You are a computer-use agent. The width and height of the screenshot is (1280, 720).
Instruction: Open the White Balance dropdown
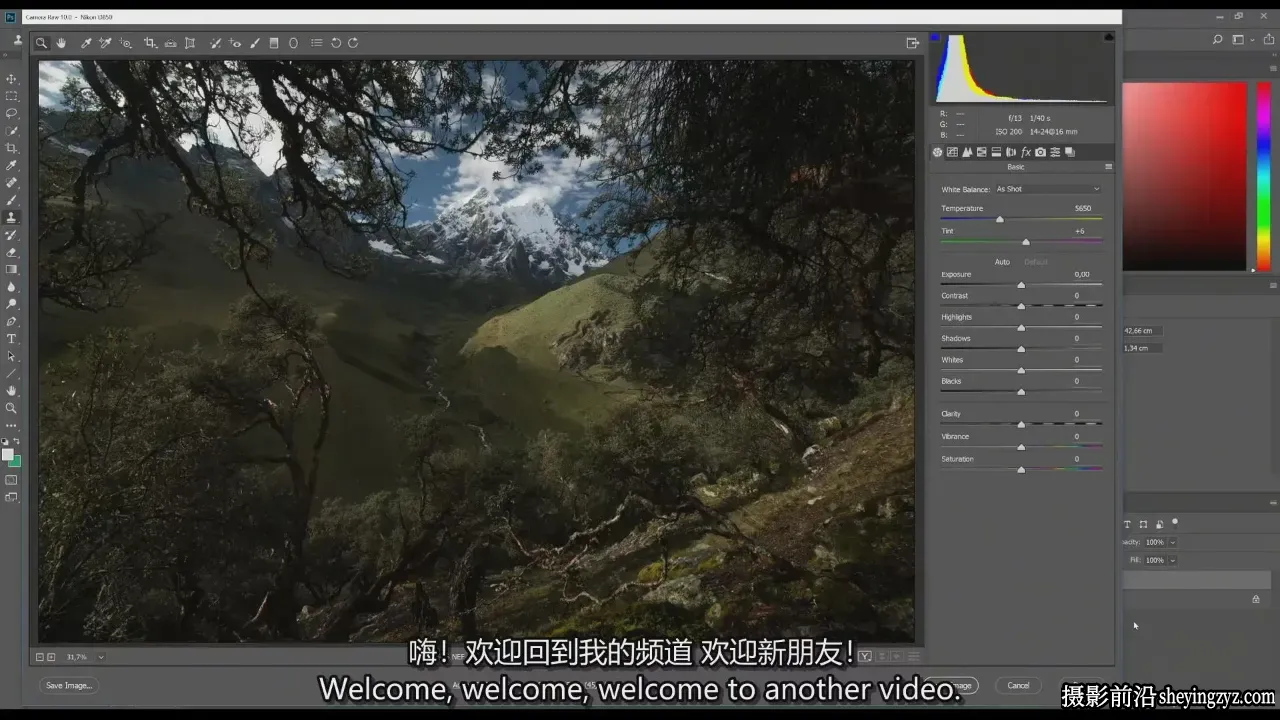(x=1047, y=189)
